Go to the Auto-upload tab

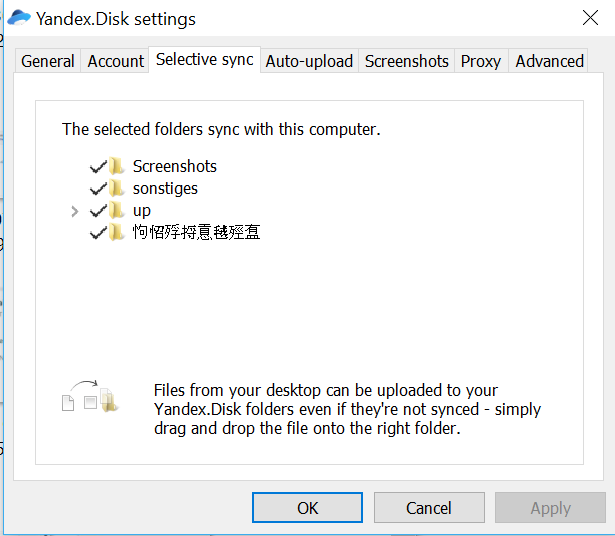(x=309, y=61)
